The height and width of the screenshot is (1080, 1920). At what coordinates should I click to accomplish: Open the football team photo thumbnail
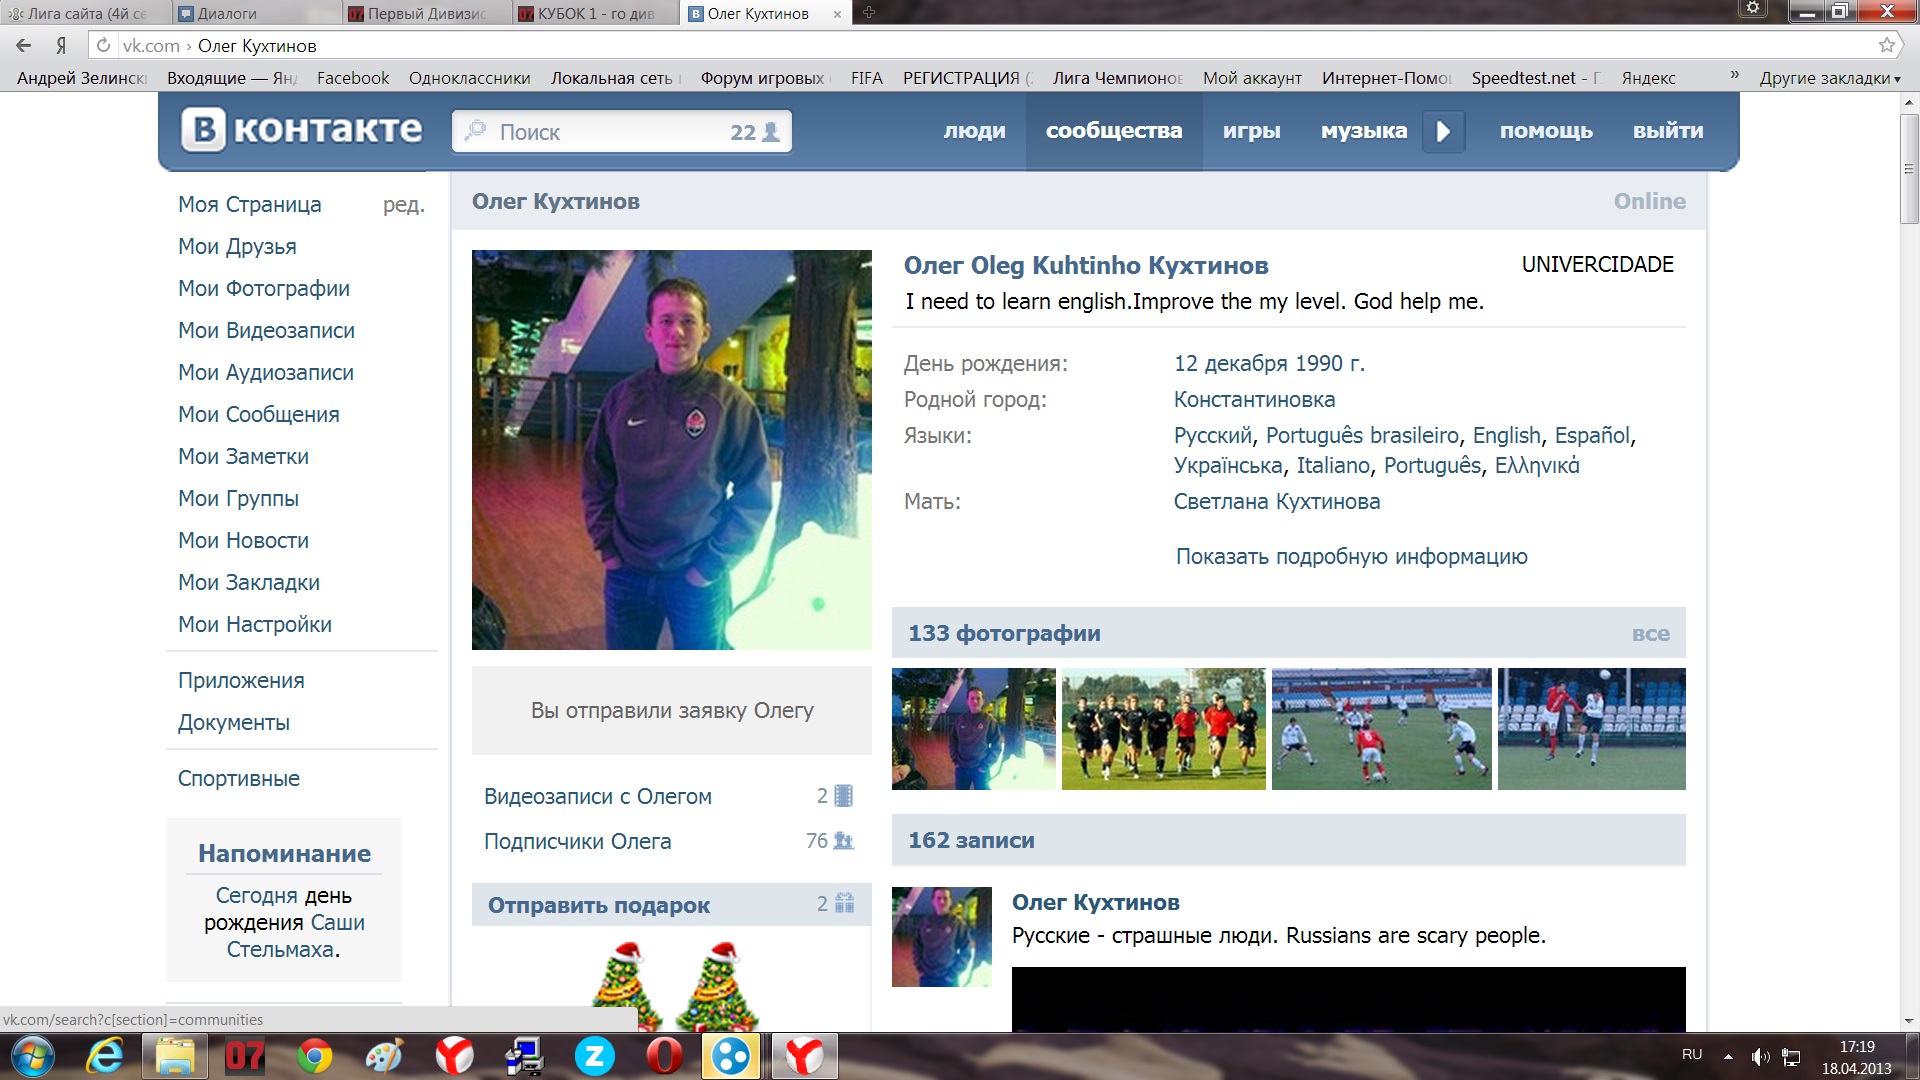1163,729
